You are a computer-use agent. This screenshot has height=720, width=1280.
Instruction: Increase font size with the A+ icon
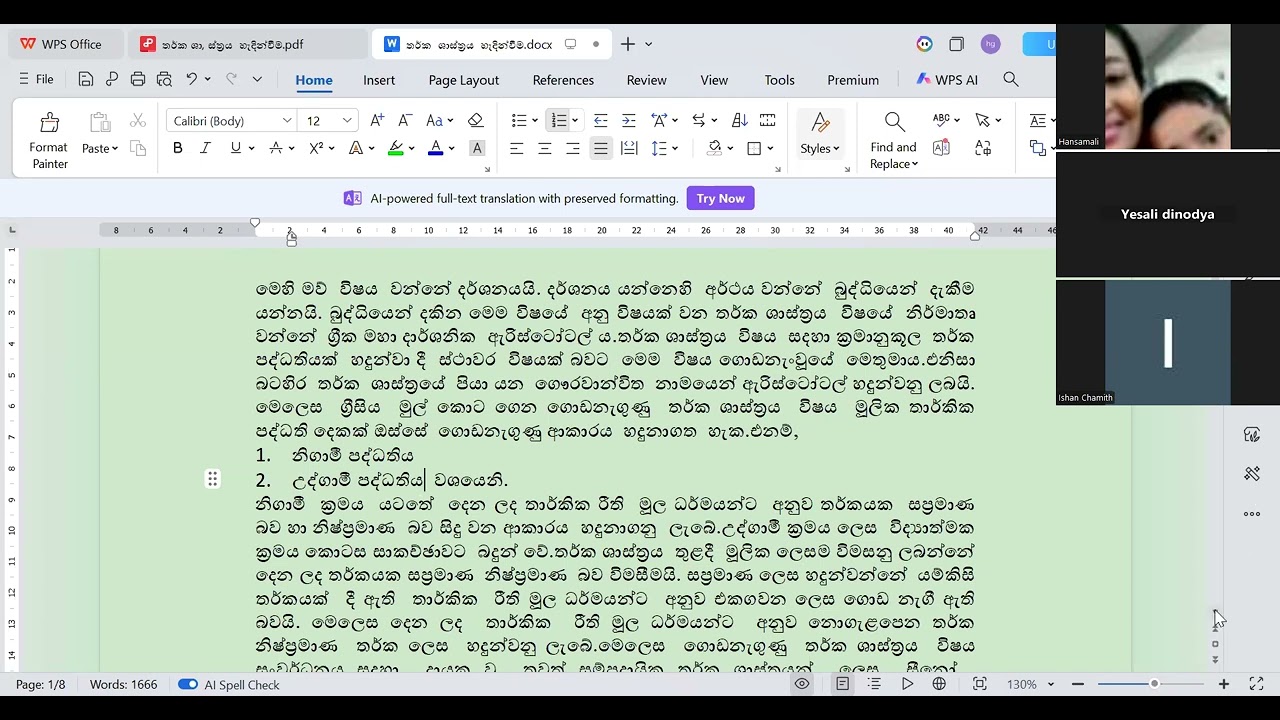[377, 120]
